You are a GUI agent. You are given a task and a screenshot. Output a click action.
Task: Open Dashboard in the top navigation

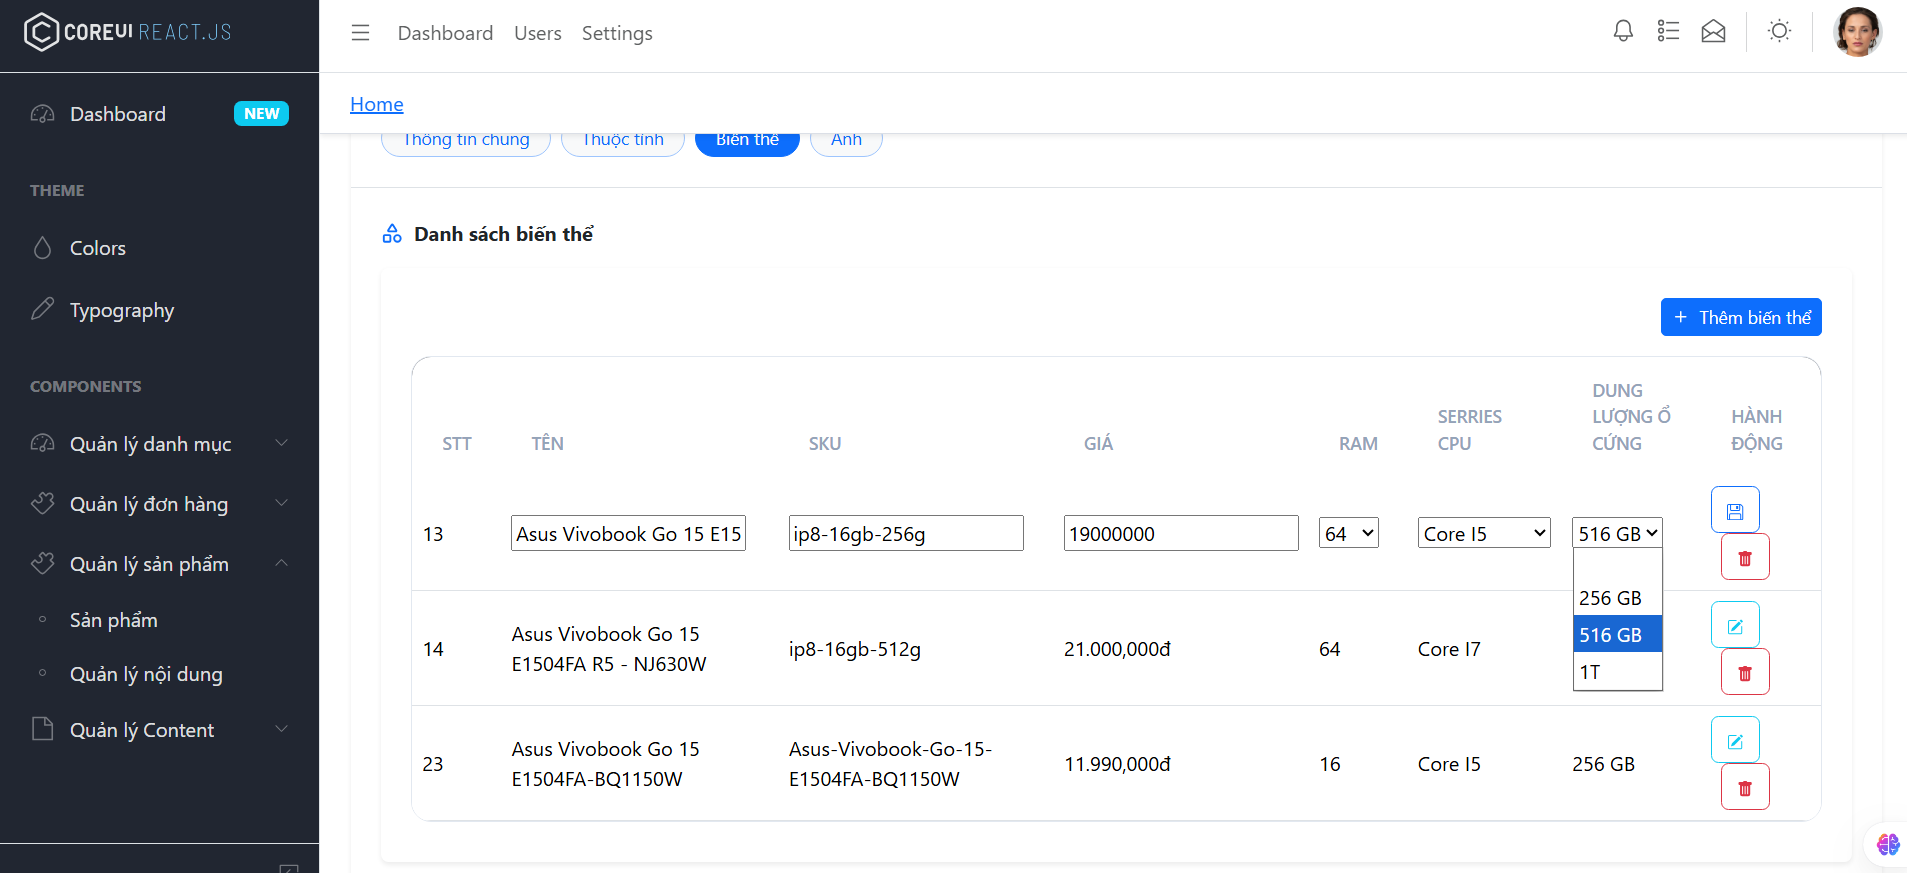pyautogui.click(x=445, y=33)
